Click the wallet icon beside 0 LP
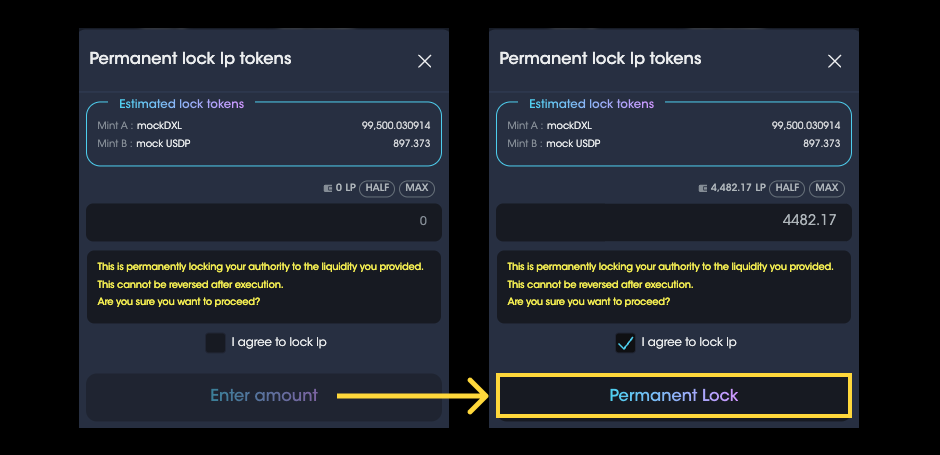This screenshot has width=940, height=455. pyautogui.click(x=328, y=188)
